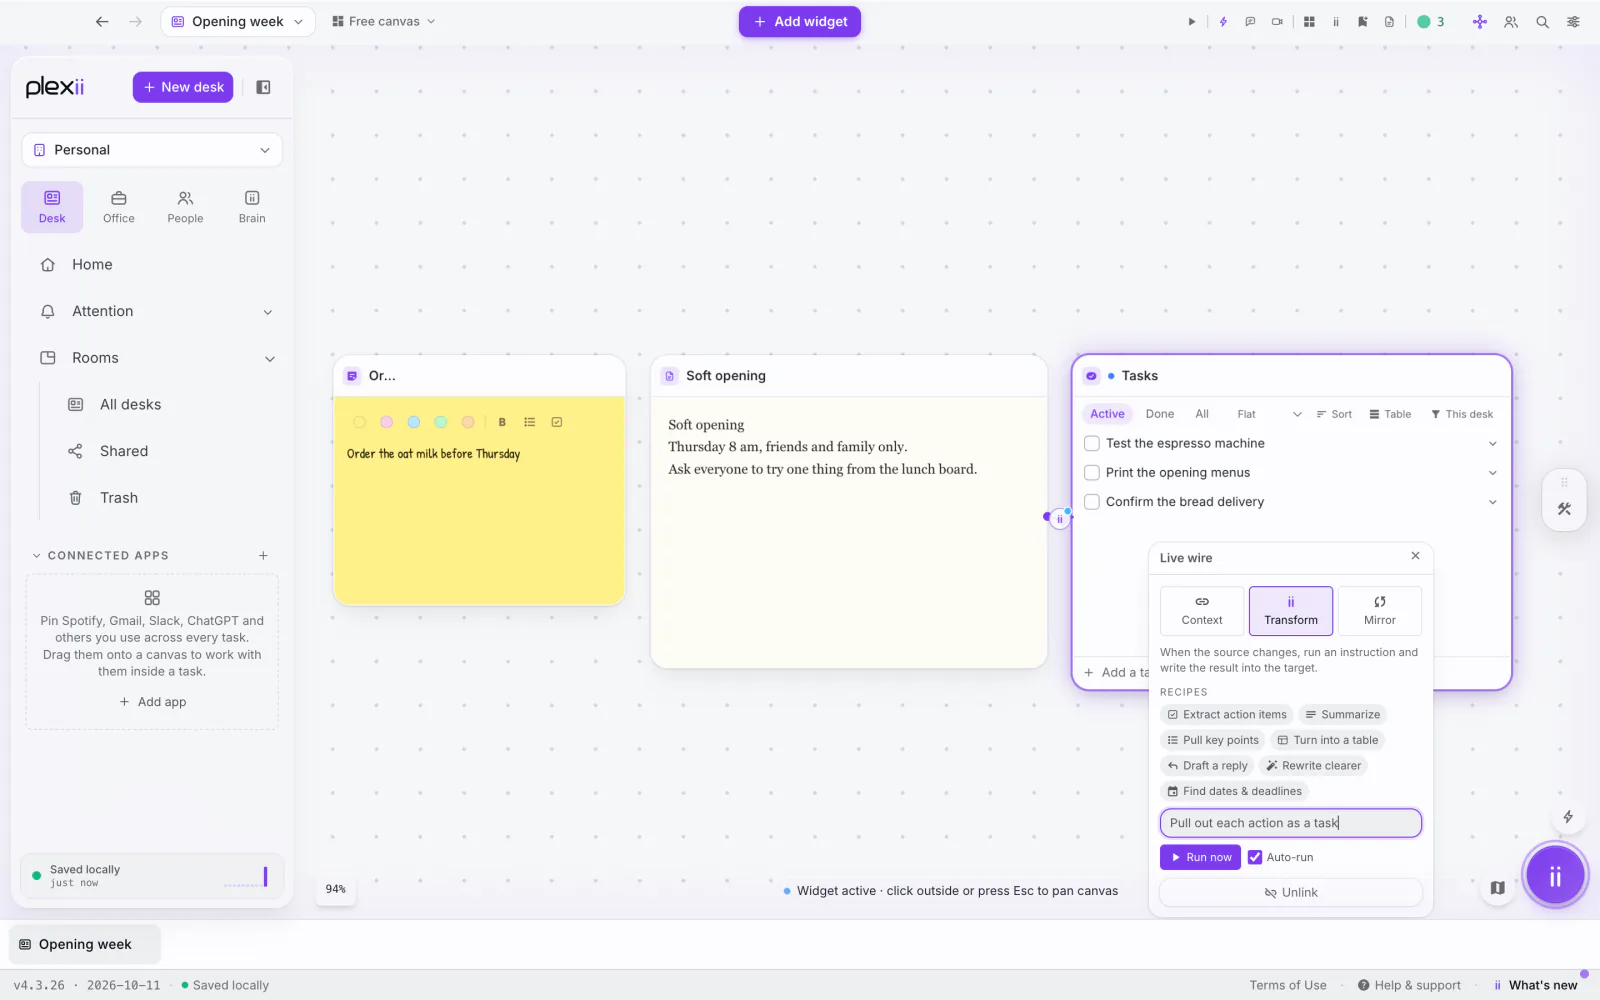
Task: Click the video camera icon
Action: tap(1277, 22)
